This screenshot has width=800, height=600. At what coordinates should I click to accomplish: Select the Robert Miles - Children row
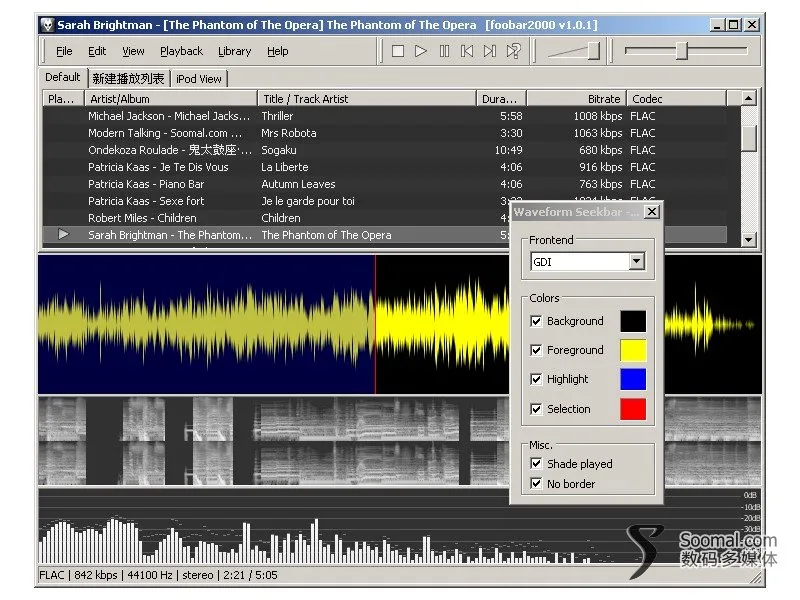click(x=276, y=218)
